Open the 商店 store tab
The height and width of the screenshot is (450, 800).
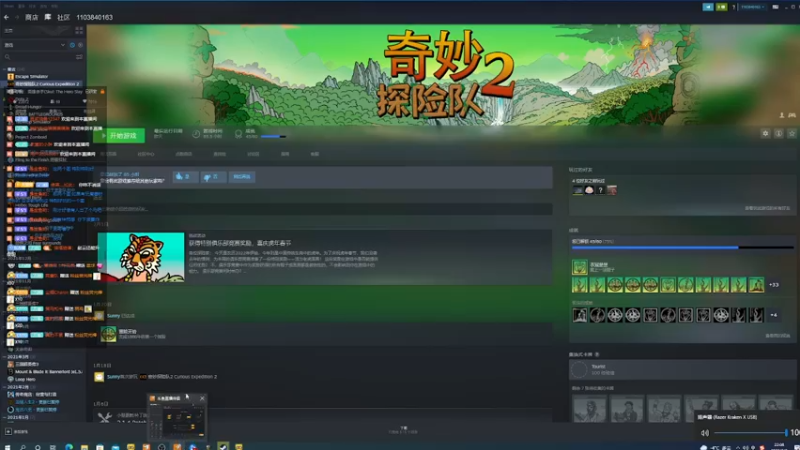click(x=32, y=17)
